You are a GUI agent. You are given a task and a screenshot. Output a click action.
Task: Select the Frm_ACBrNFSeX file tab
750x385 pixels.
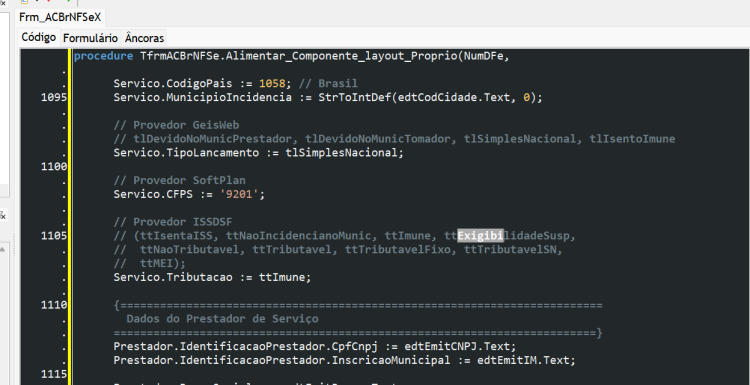pyautogui.click(x=60, y=18)
